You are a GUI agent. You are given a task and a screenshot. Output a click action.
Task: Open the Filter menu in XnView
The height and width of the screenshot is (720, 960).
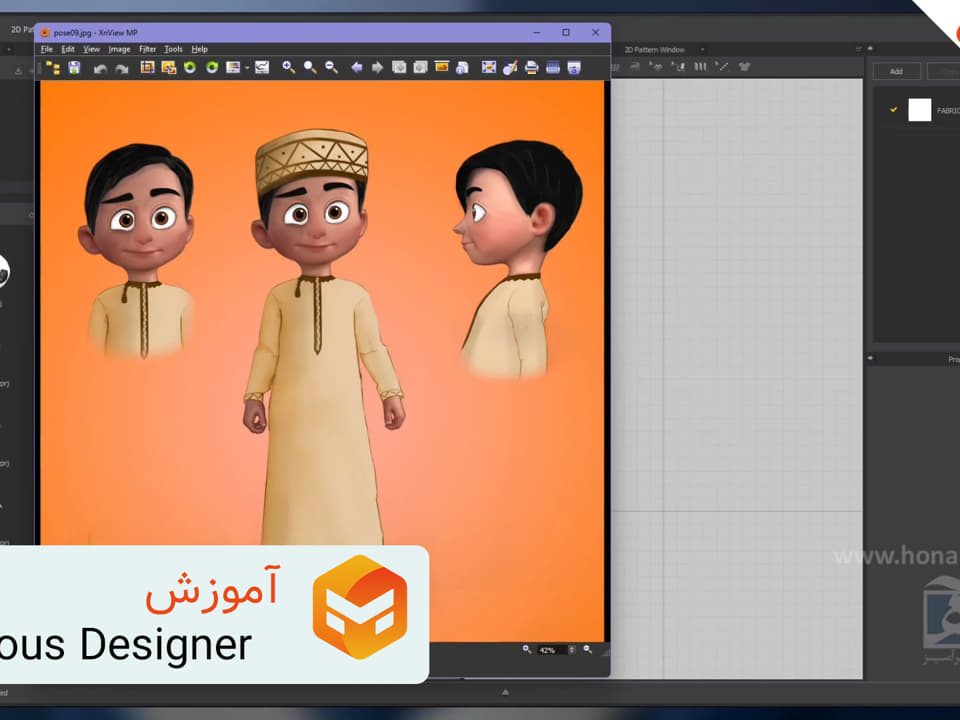click(148, 49)
